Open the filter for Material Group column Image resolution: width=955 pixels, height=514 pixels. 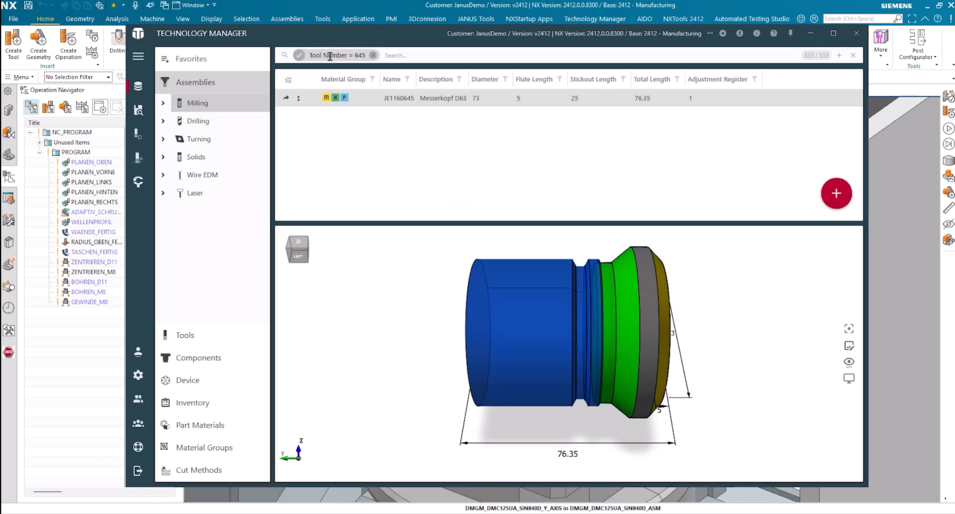[x=372, y=79]
